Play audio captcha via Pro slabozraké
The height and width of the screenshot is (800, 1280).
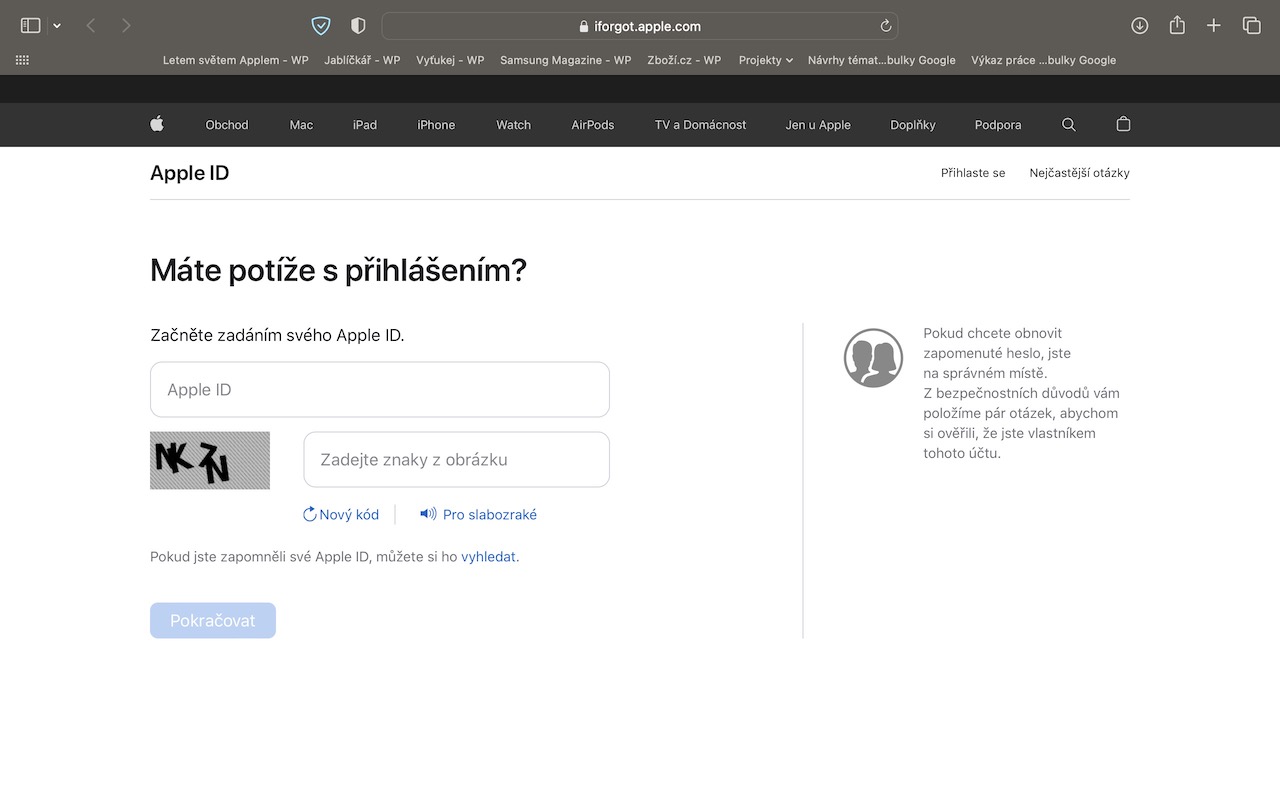478,515
